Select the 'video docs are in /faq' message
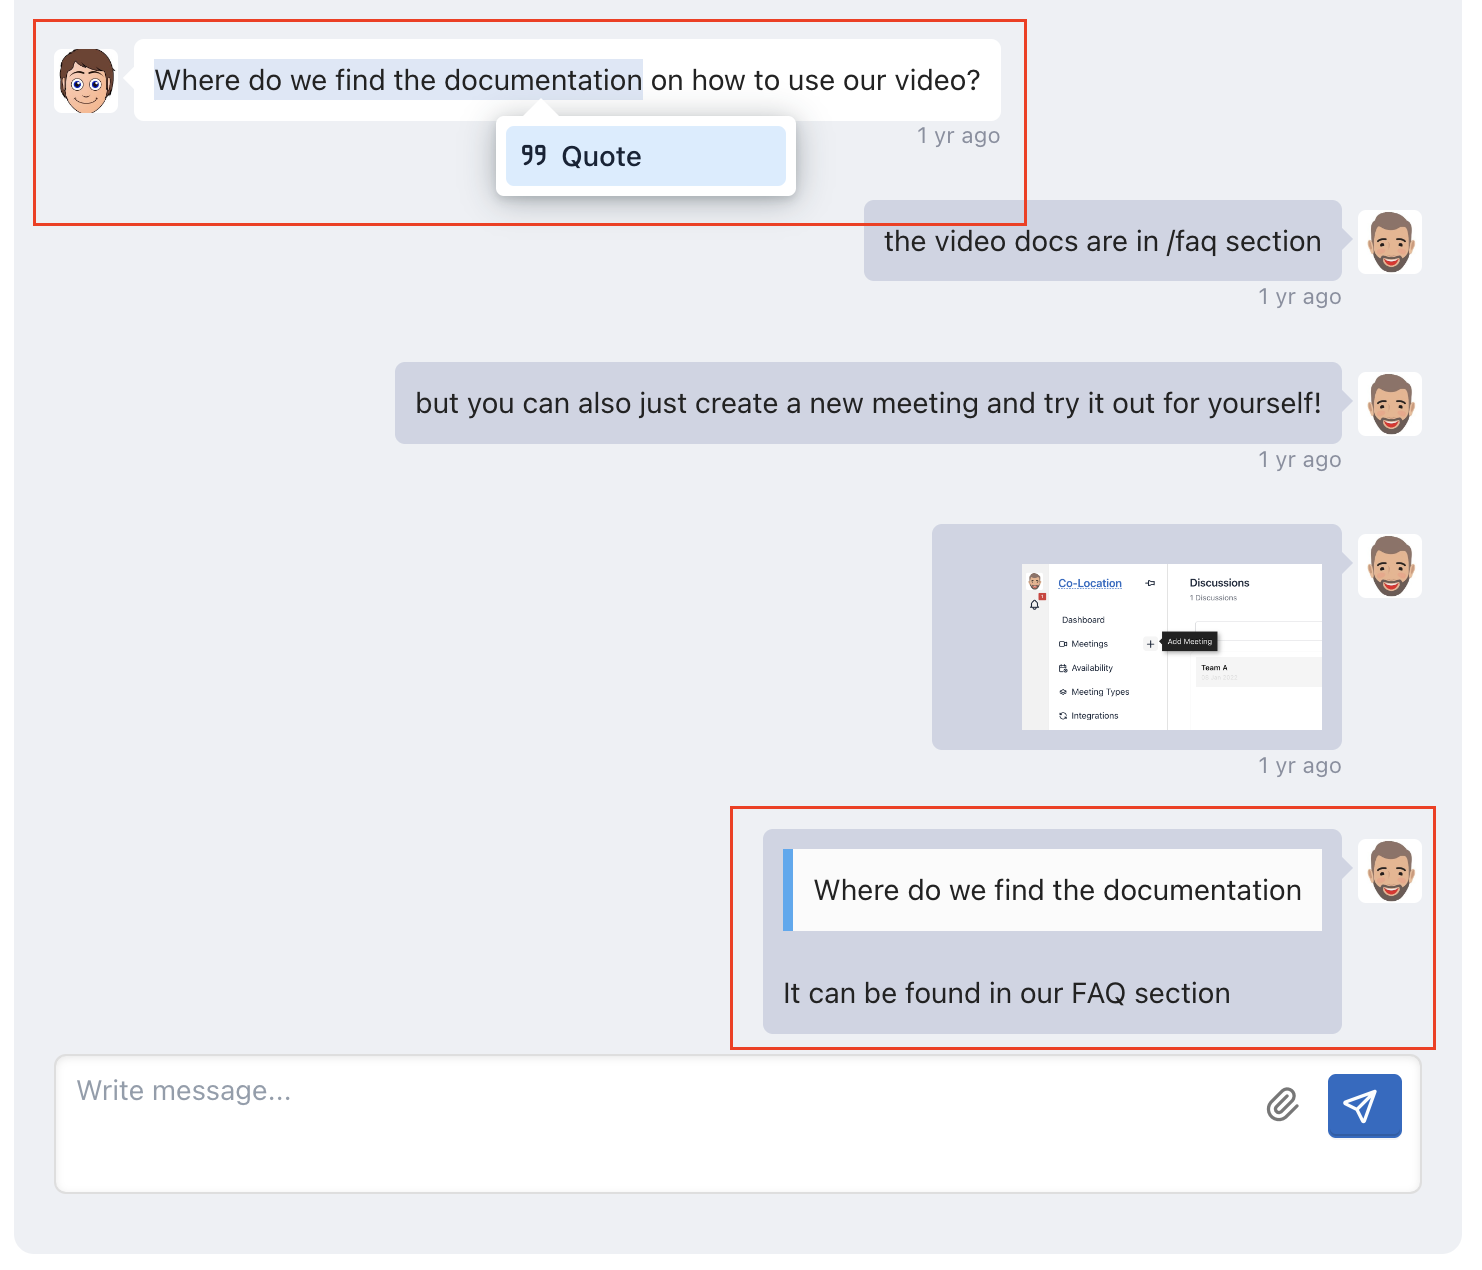 pos(1101,241)
